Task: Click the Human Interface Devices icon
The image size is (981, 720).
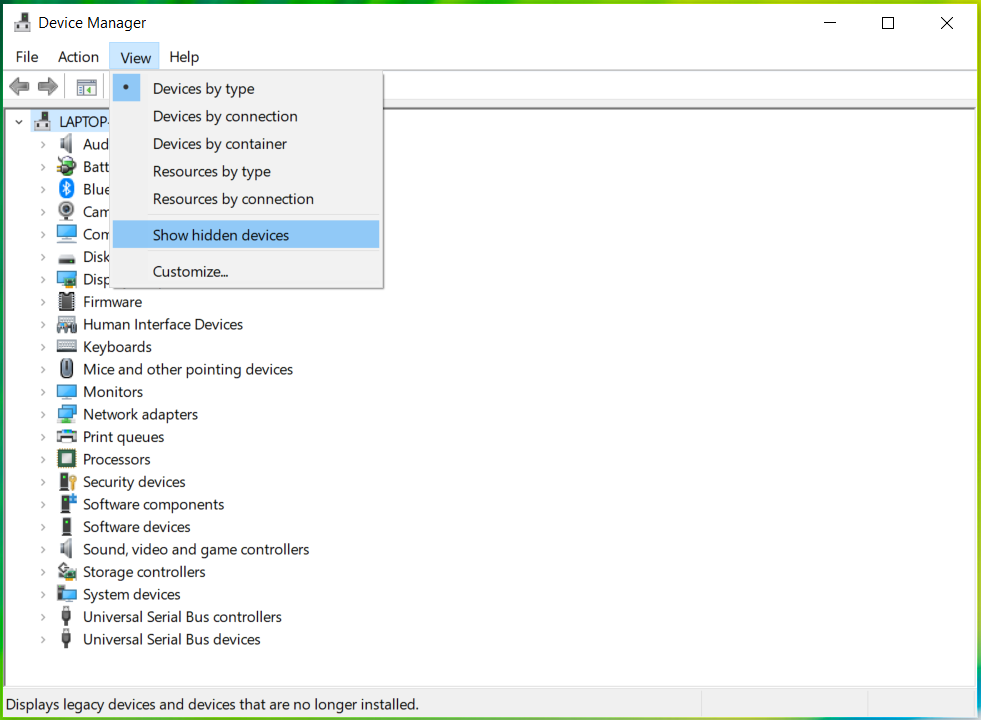Action: coord(66,324)
